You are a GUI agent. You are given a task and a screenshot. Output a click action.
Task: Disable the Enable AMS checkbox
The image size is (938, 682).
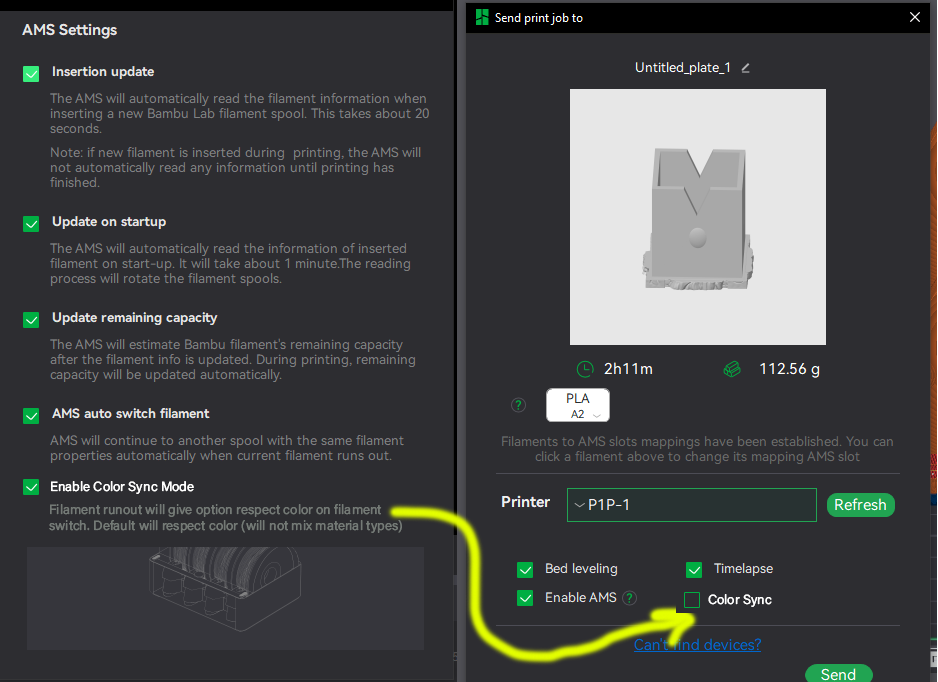(x=525, y=598)
